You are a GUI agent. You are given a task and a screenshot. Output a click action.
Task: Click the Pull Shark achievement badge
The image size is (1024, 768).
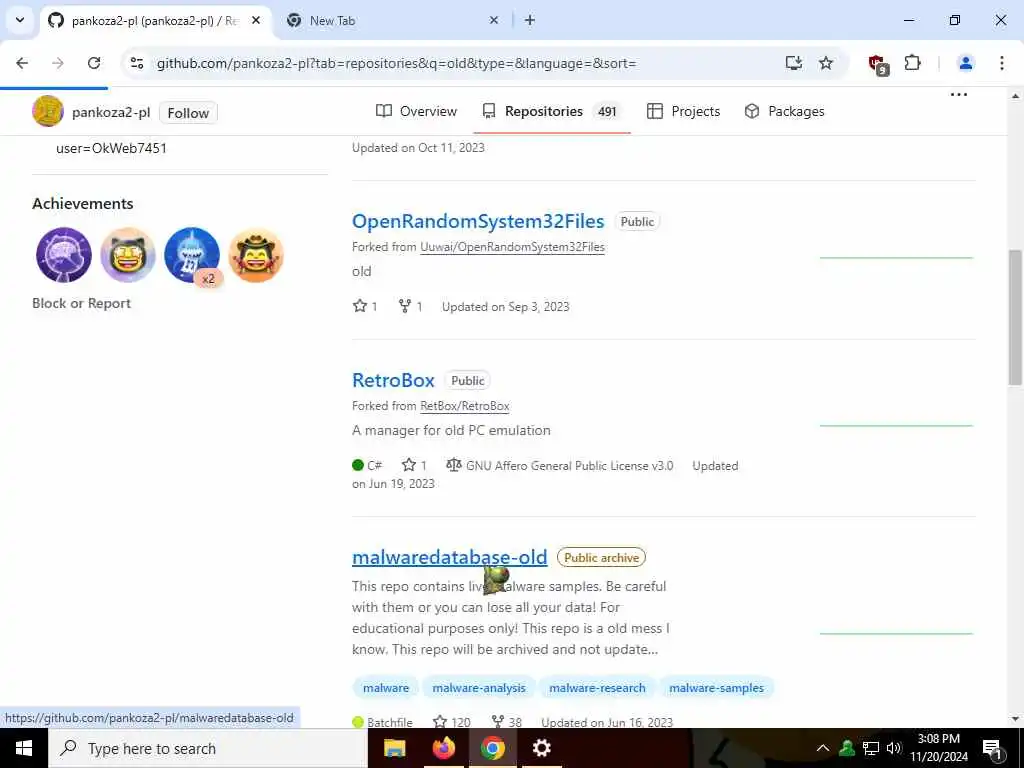point(192,255)
